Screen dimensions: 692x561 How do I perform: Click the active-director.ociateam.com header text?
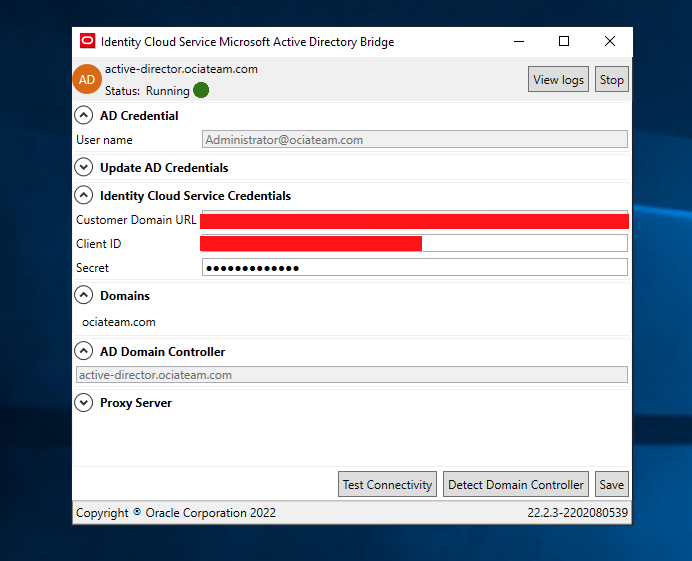click(x=181, y=69)
